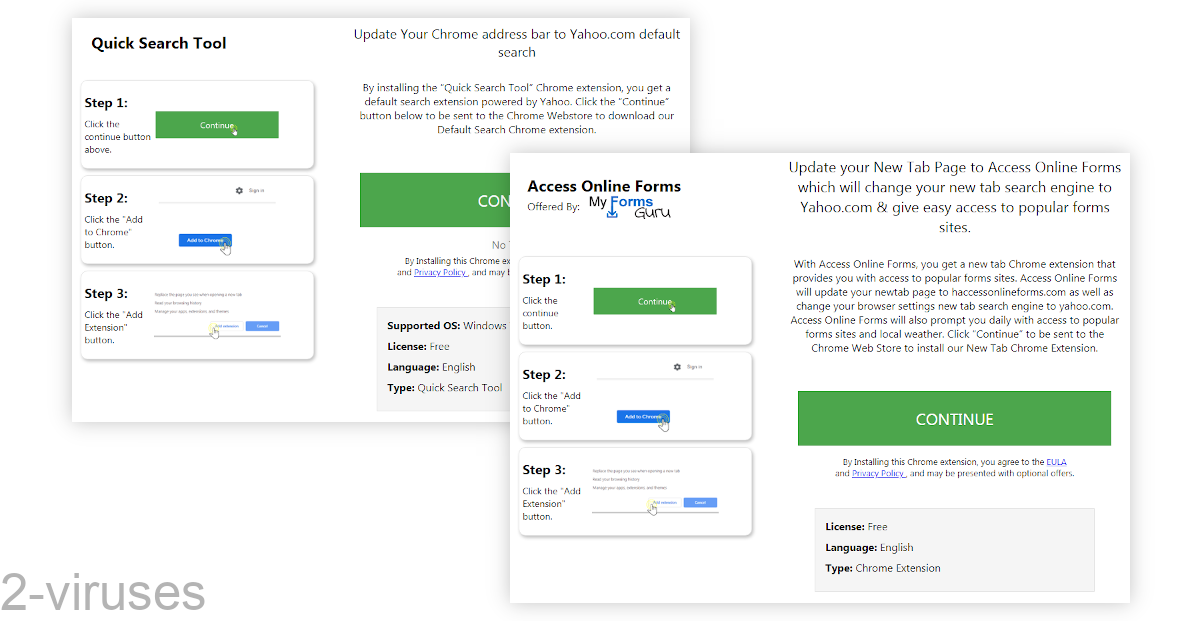Click the Cancel button in Quick Search Tool Step 3
Screen dimensions: 1200x621
coord(262,326)
